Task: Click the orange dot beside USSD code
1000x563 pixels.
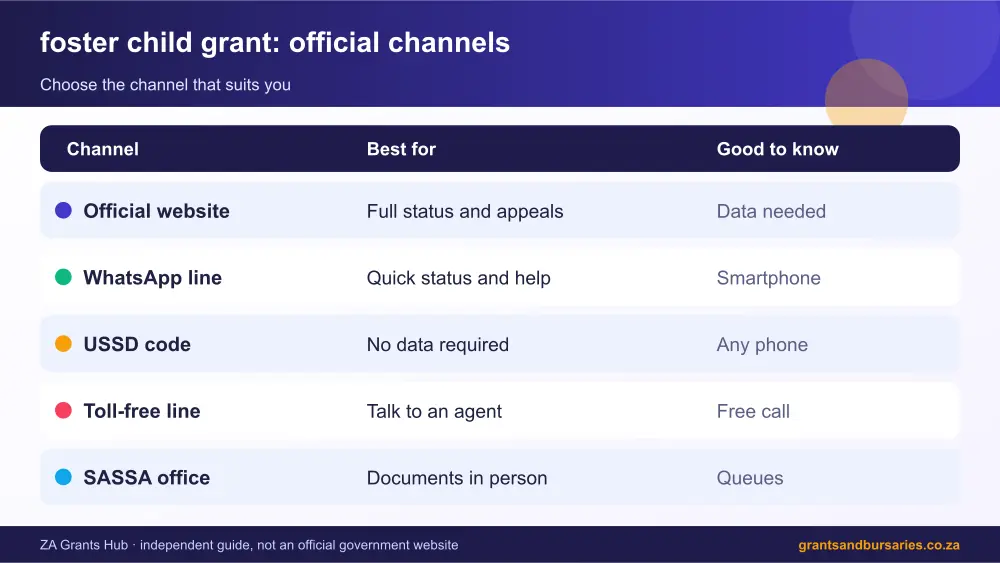Action: click(x=63, y=344)
